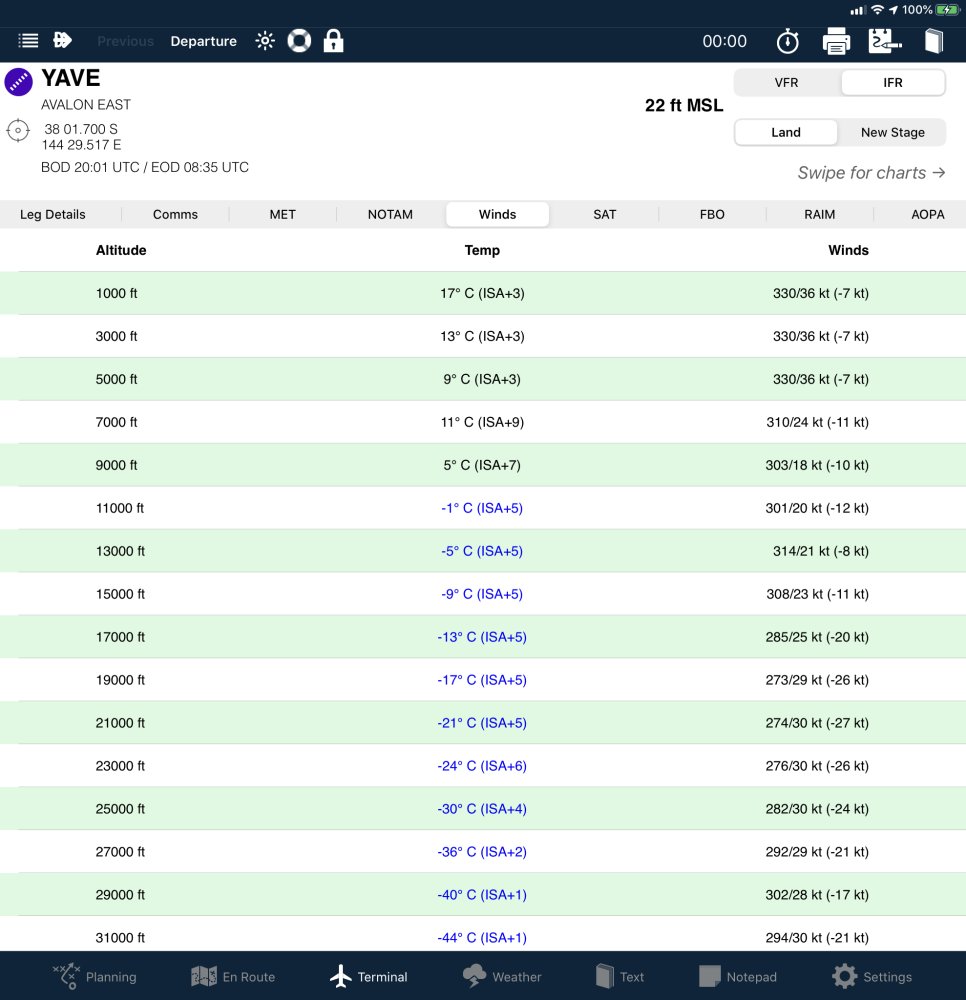Viewport: 966px width, 1000px height.
Task: Switch to RAIM tab
Action: pyautogui.click(x=819, y=214)
